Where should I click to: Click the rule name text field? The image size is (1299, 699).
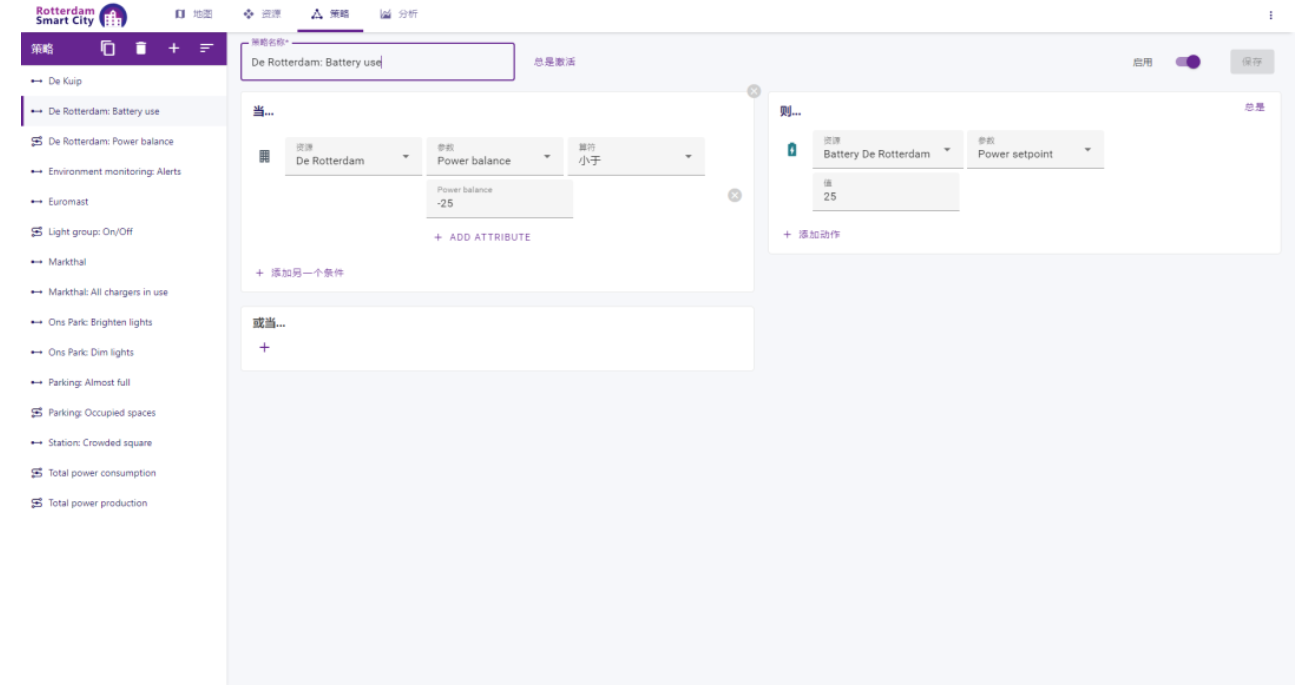377,62
